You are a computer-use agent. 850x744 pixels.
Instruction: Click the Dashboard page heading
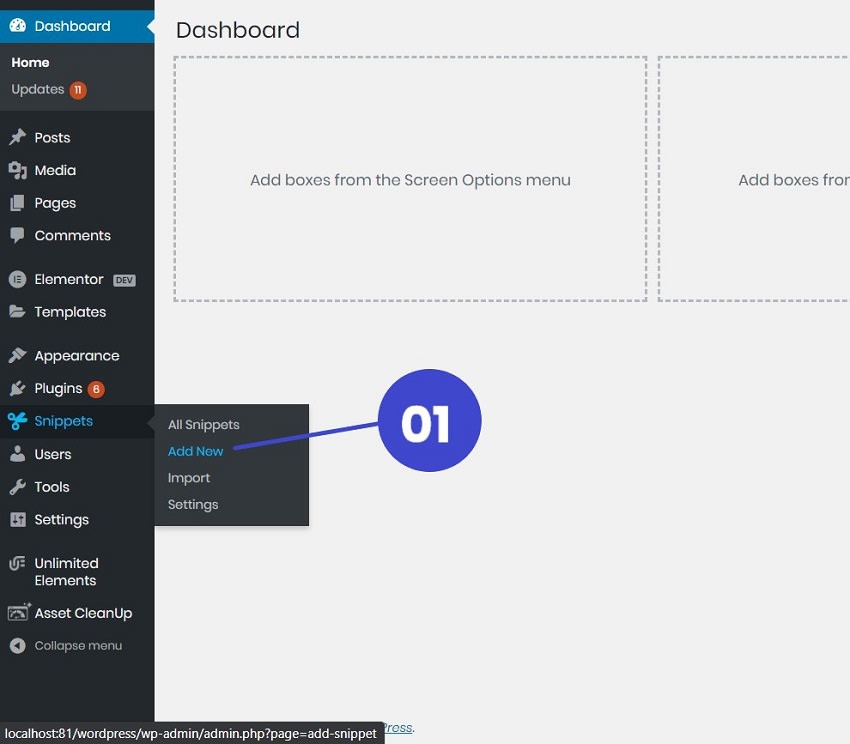click(x=237, y=30)
